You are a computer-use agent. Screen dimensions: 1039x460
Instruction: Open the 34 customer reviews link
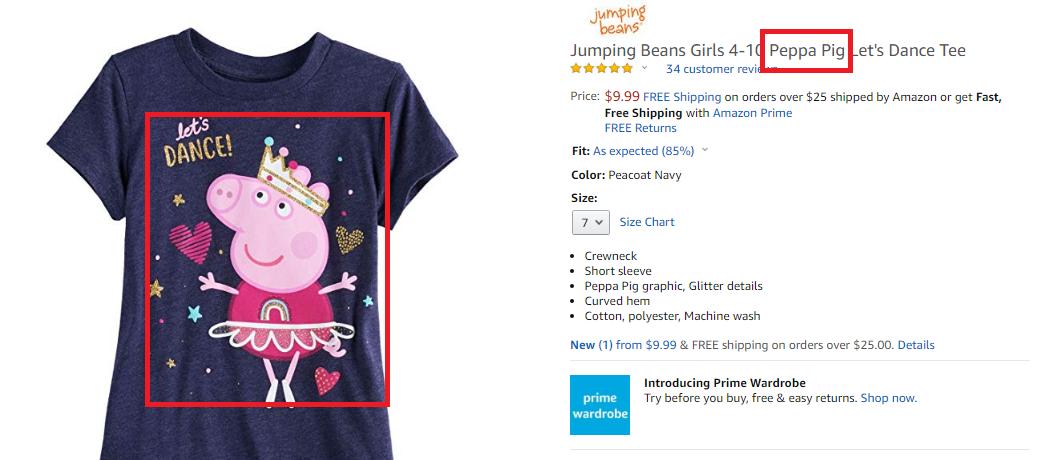coord(712,69)
